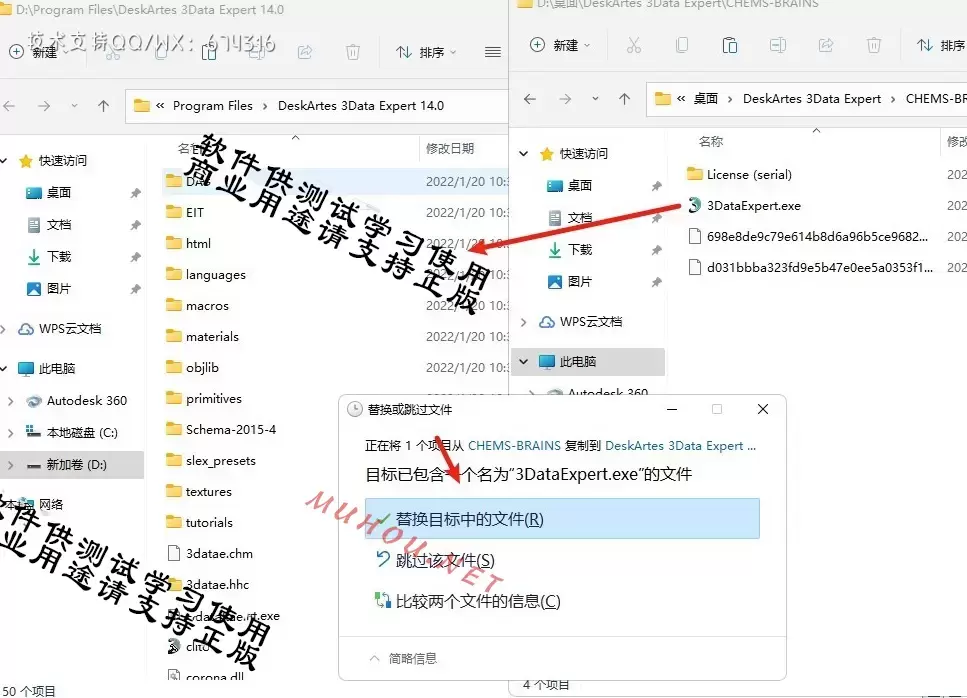Click the delete trash icon in right window
Image resolution: width=967 pixels, height=698 pixels.
[x=874, y=45]
